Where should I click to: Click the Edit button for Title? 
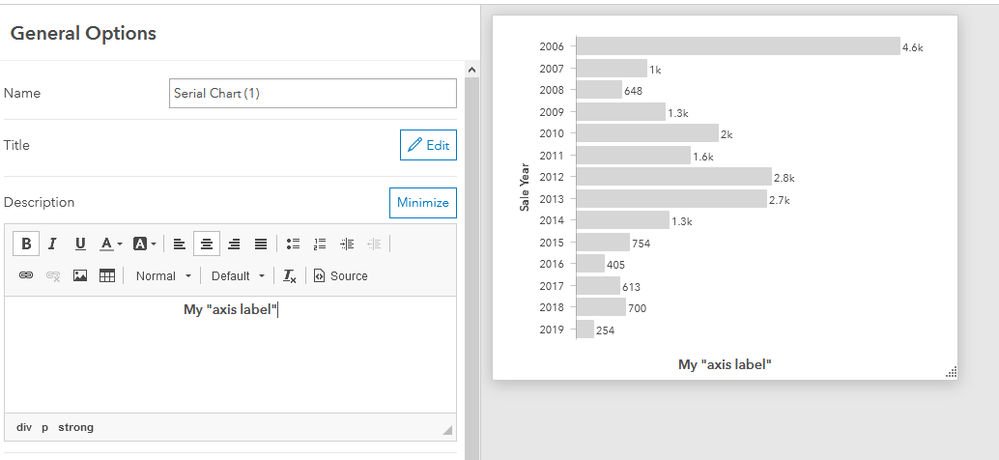[428, 145]
